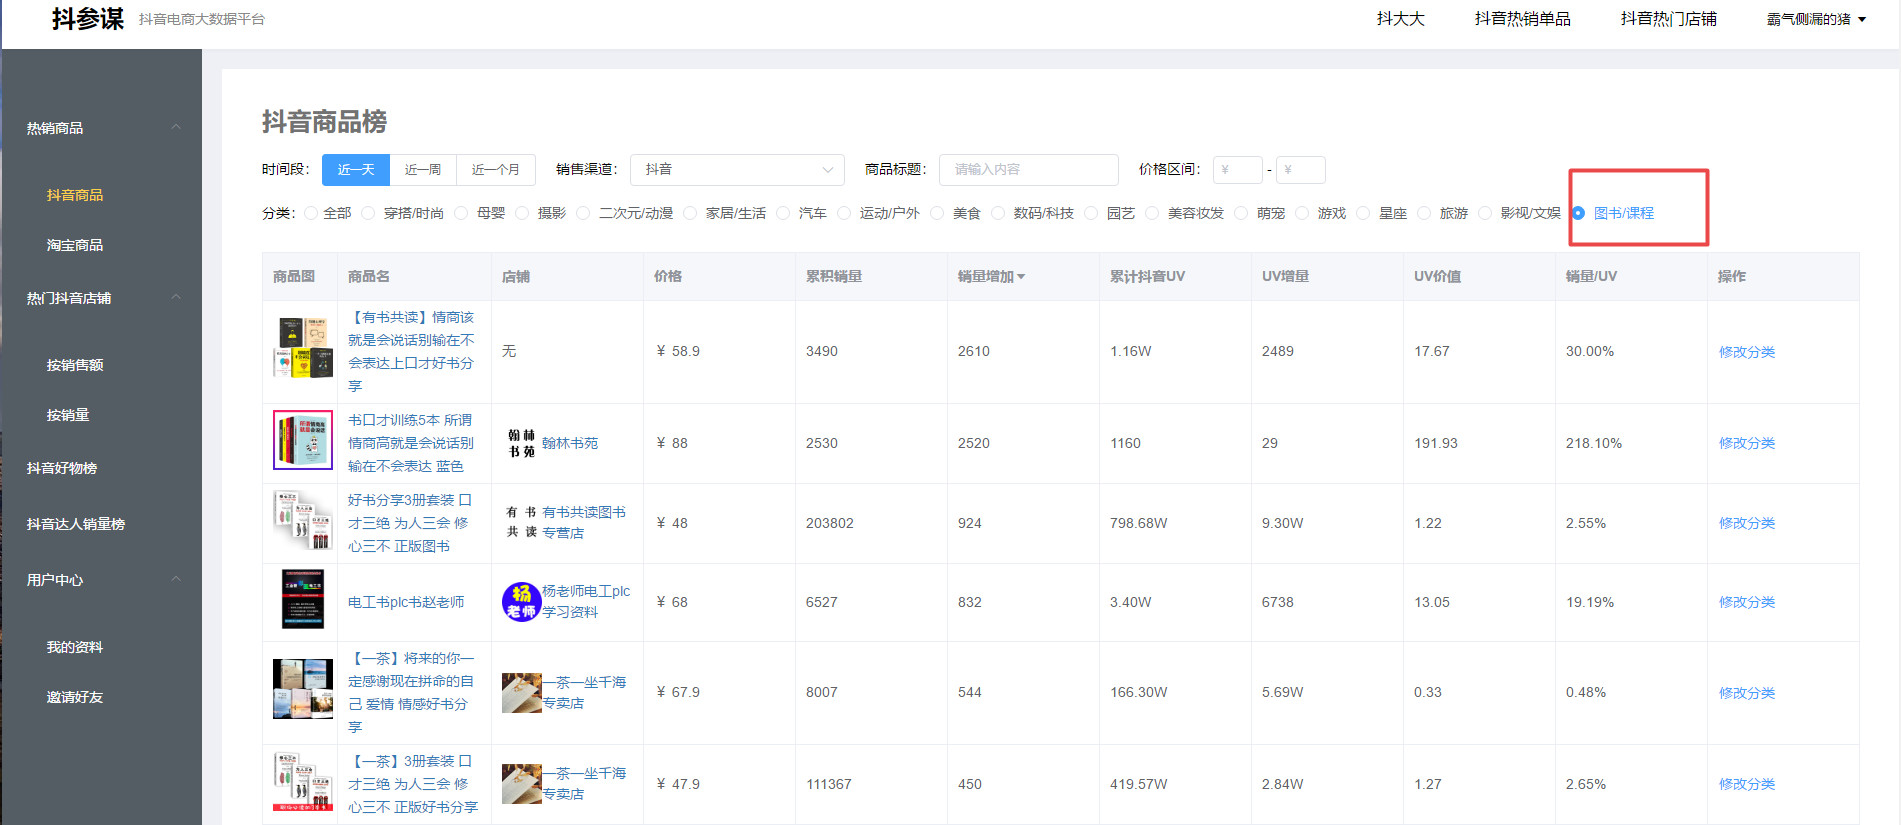
Task: Select the 美食 category radio button
Action: [937, 213]
